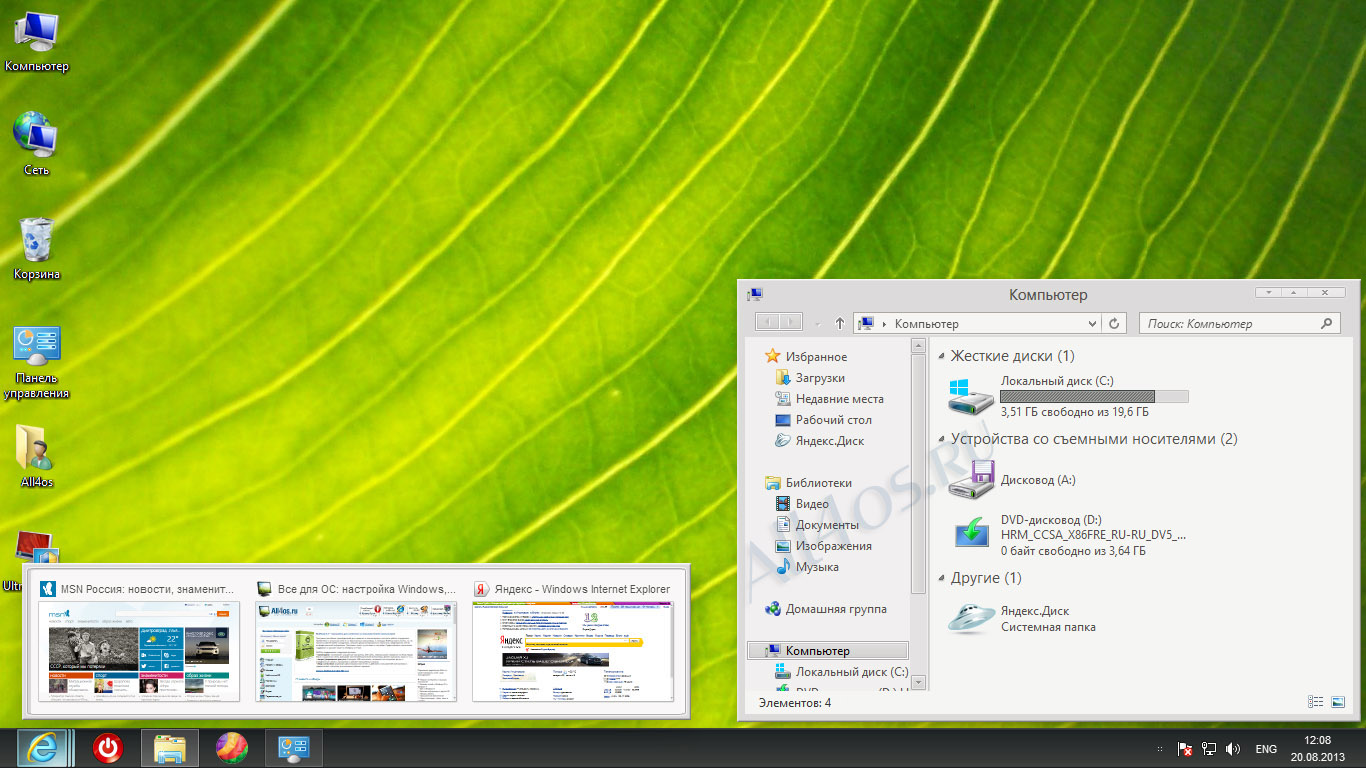Viewport: 1366px width, 768px height.
Task: Click the search magnifier icon in Explorer
Action: pos(1327,323)
